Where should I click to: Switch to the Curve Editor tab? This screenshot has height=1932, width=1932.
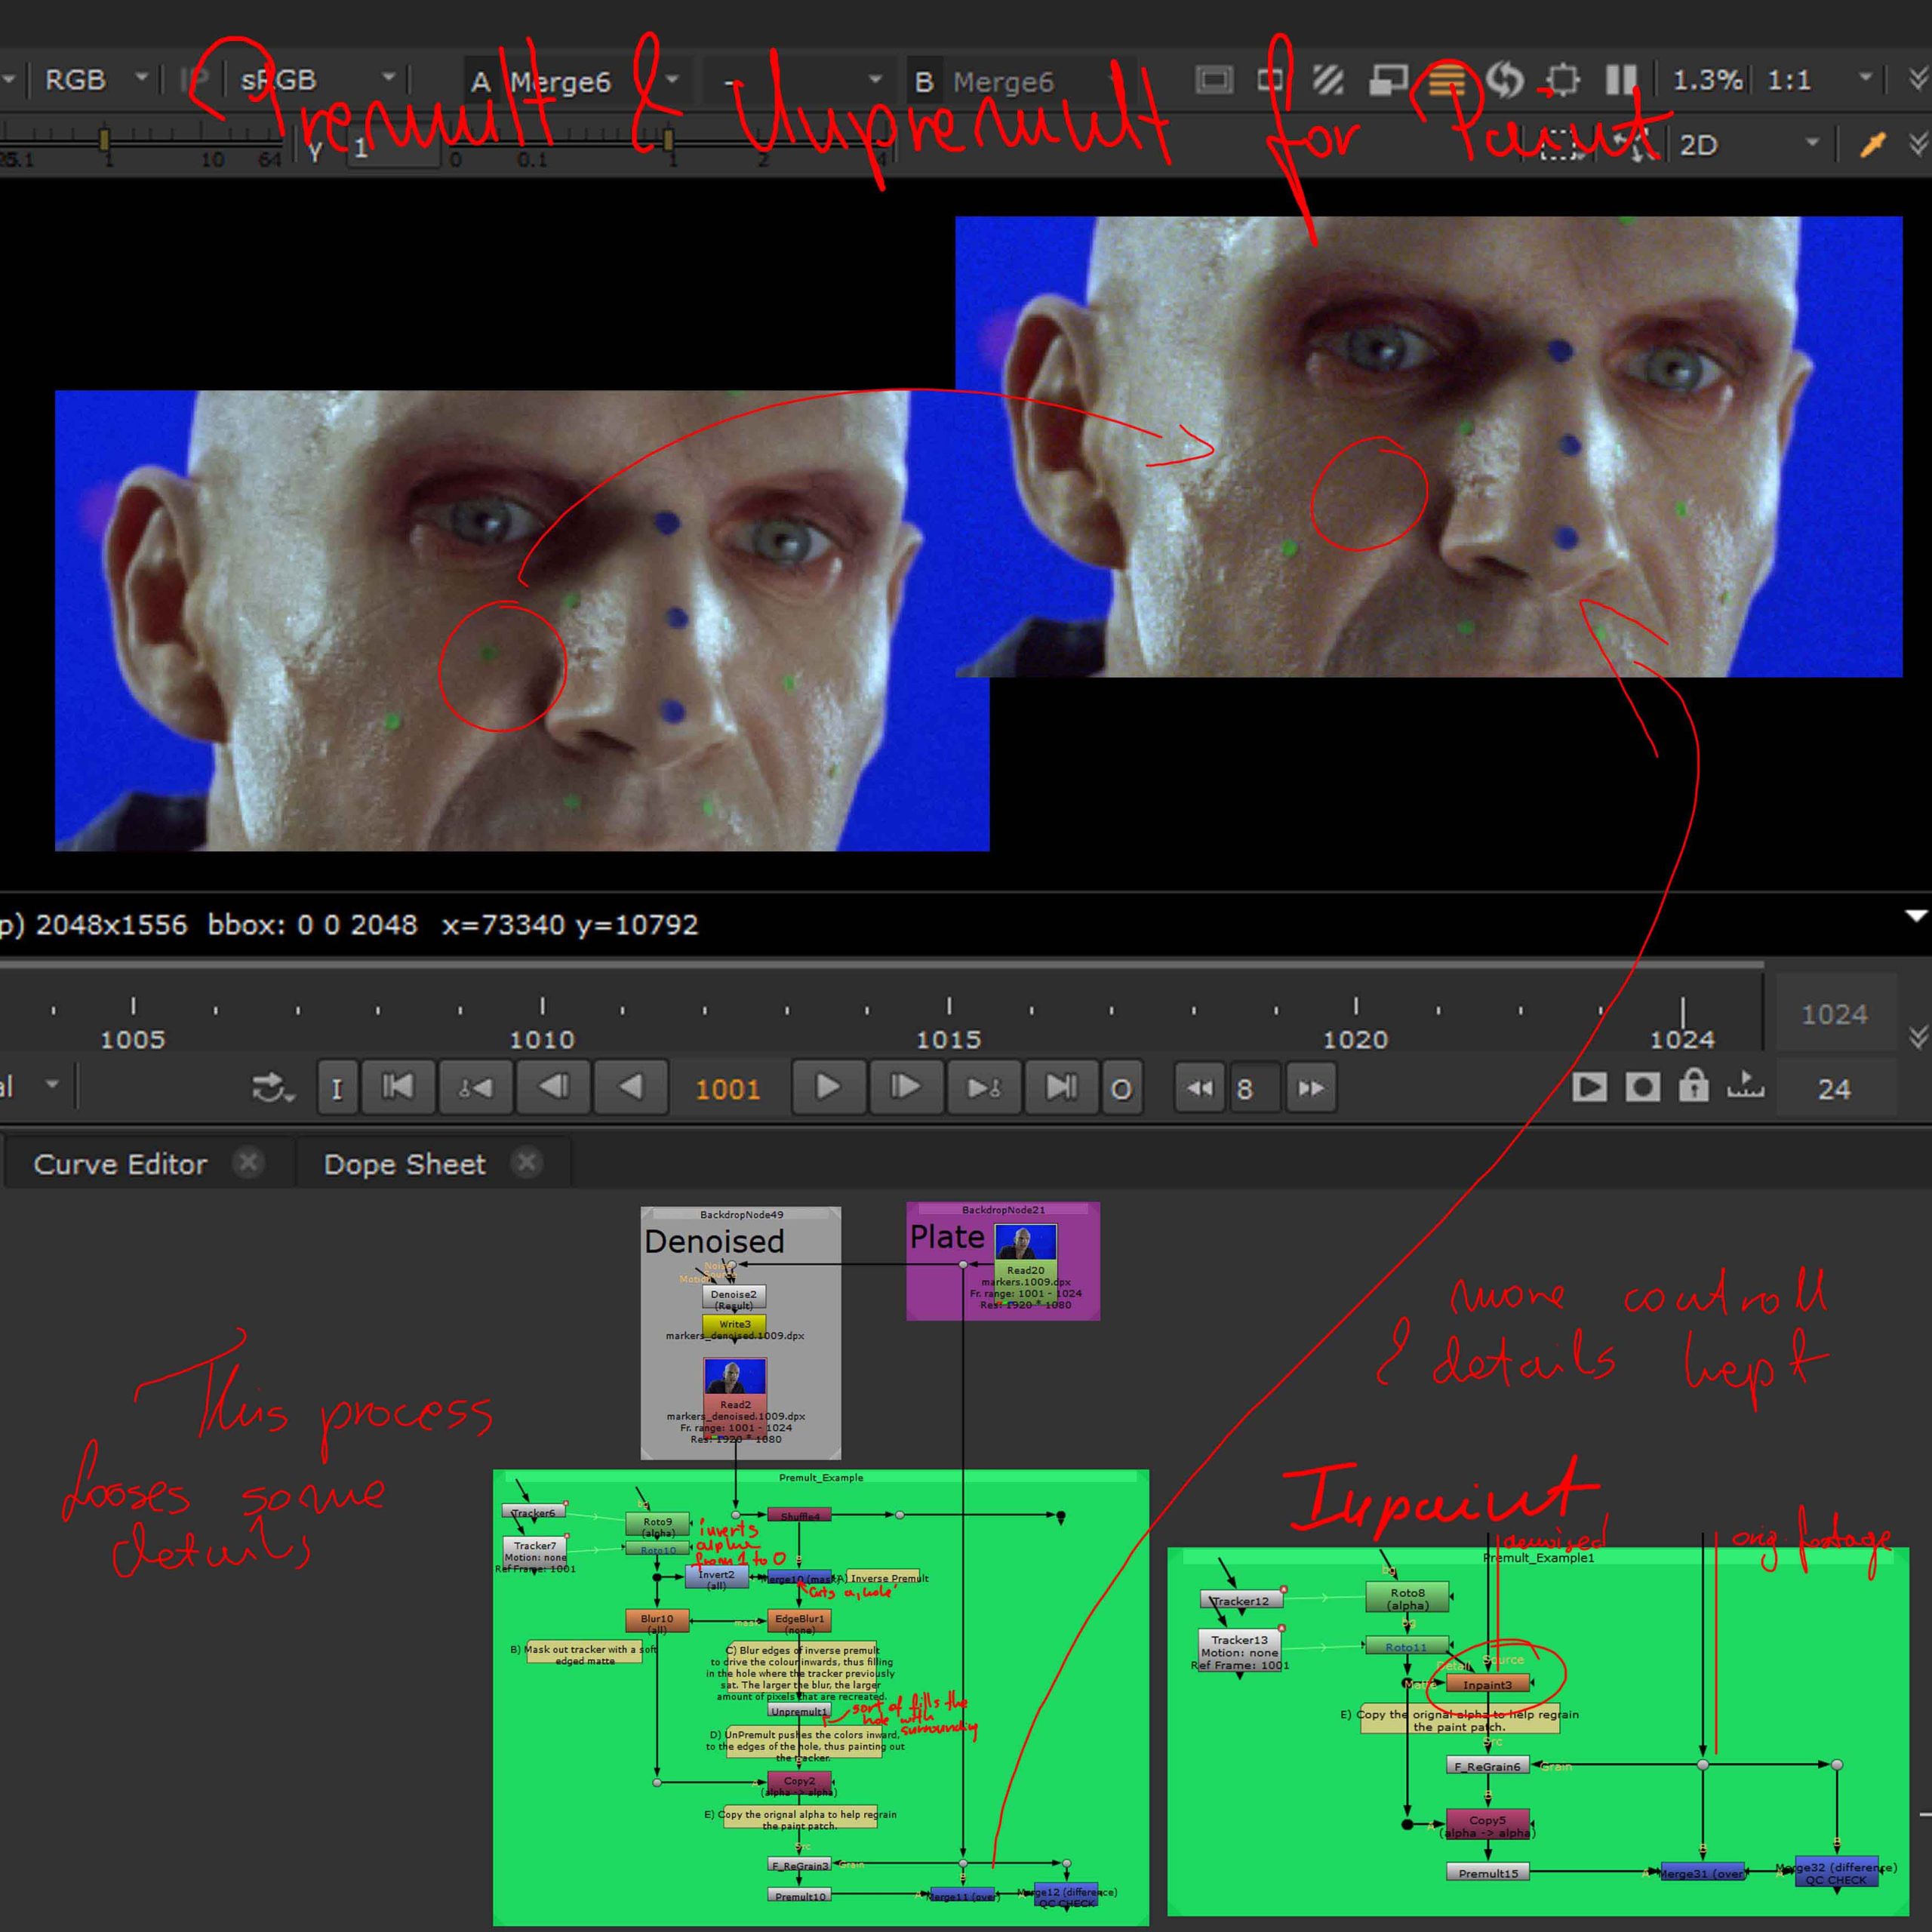[x=120, y=1164]
